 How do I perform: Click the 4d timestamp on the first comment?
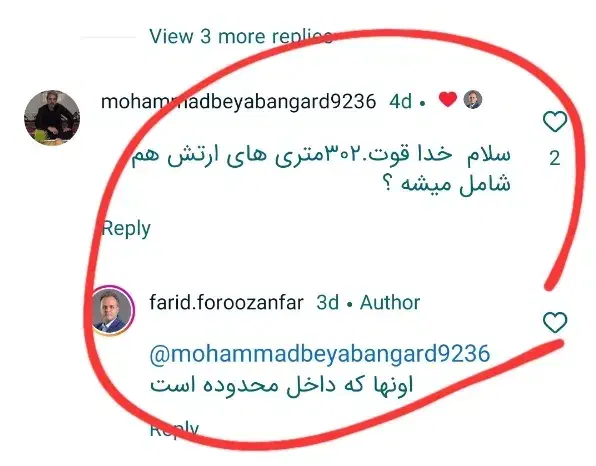pos(400,102)
